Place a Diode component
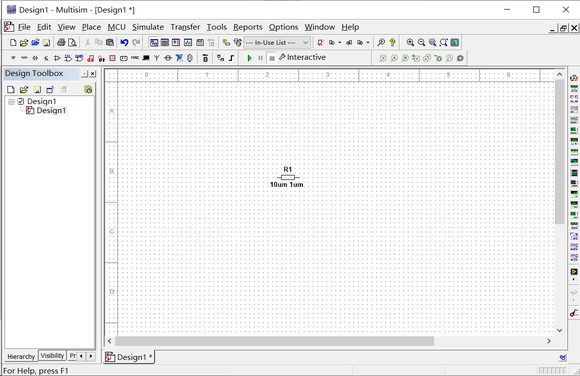580x376 pixels. 35,58
